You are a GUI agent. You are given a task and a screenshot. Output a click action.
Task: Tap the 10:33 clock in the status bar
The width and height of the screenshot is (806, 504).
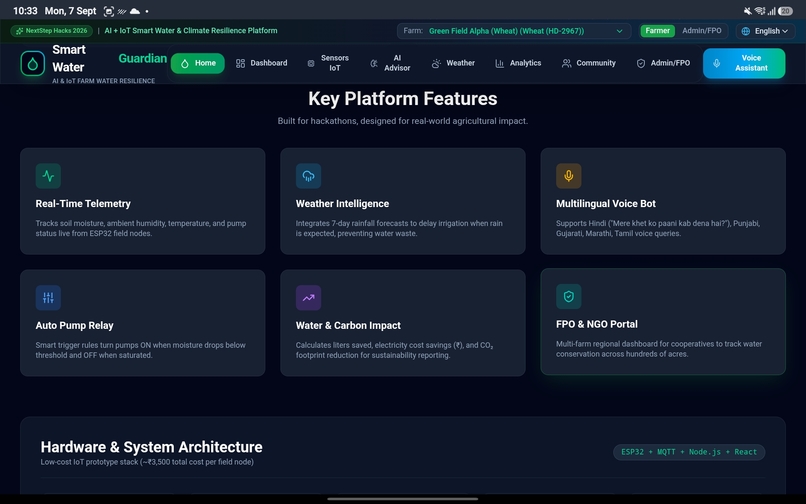25,11
